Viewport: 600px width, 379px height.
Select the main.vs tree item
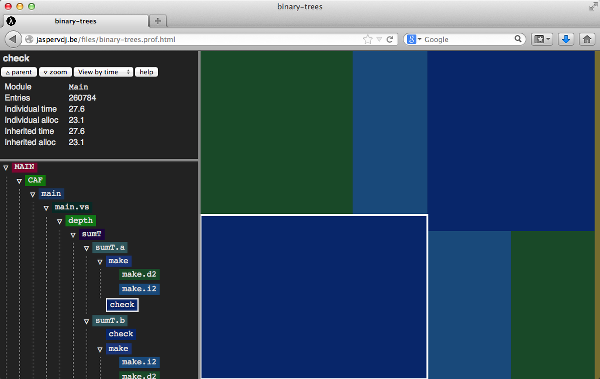[72, 207]
